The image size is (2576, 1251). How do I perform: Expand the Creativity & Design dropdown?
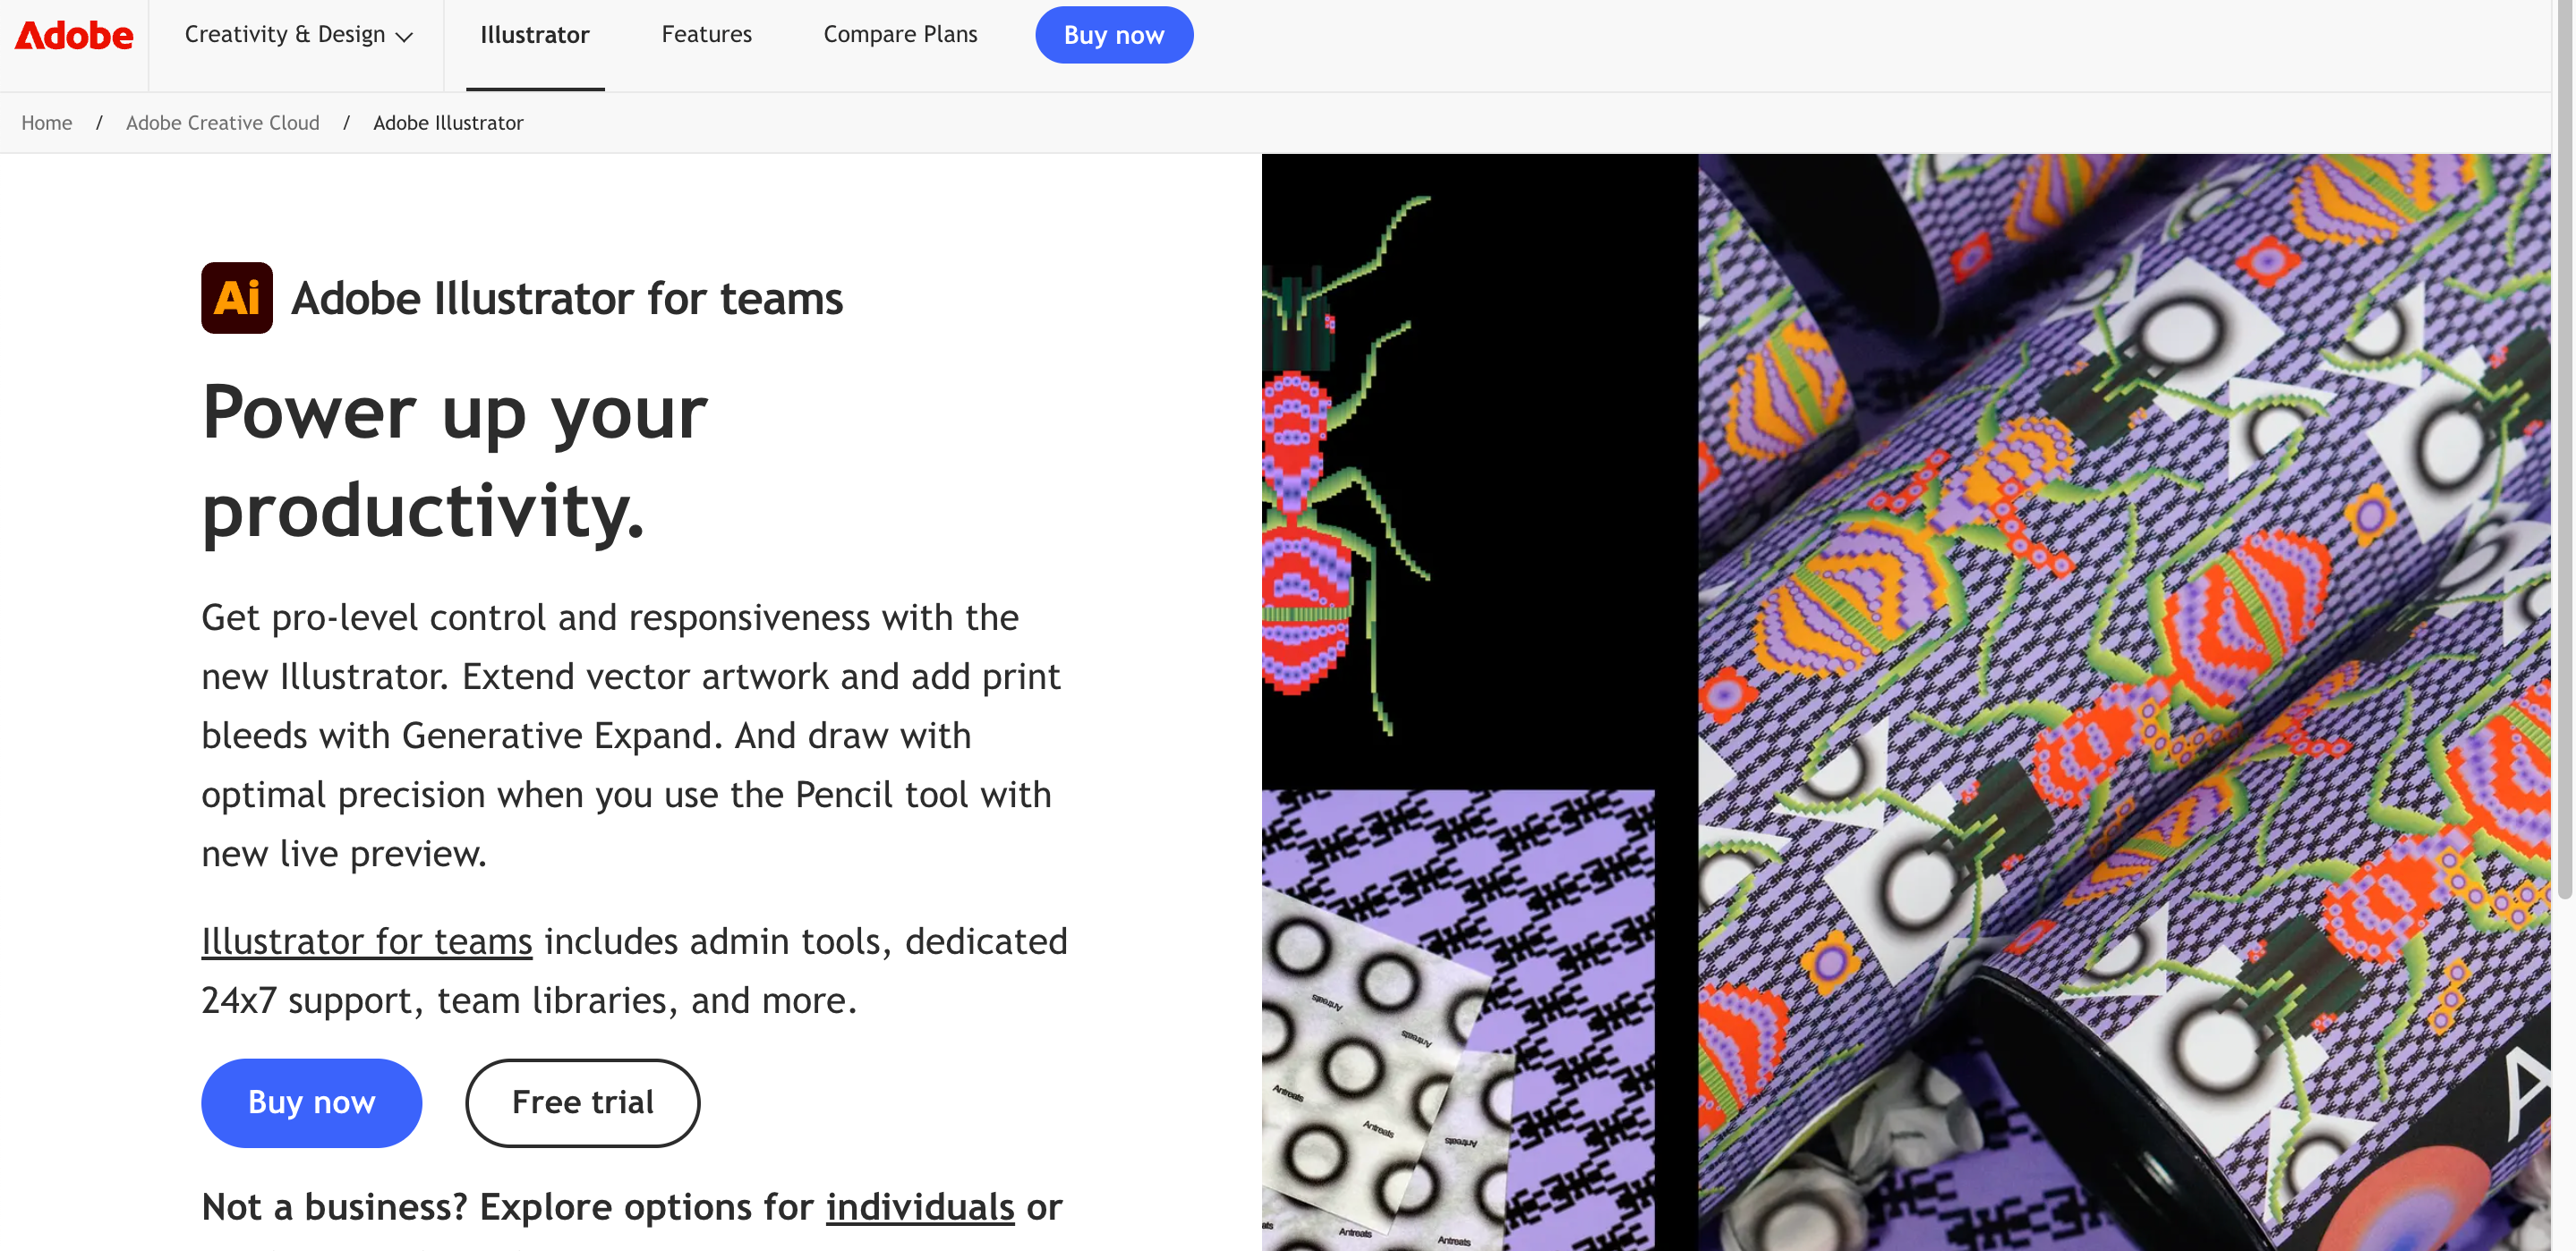pyautogui.click(x=297, y=35)
